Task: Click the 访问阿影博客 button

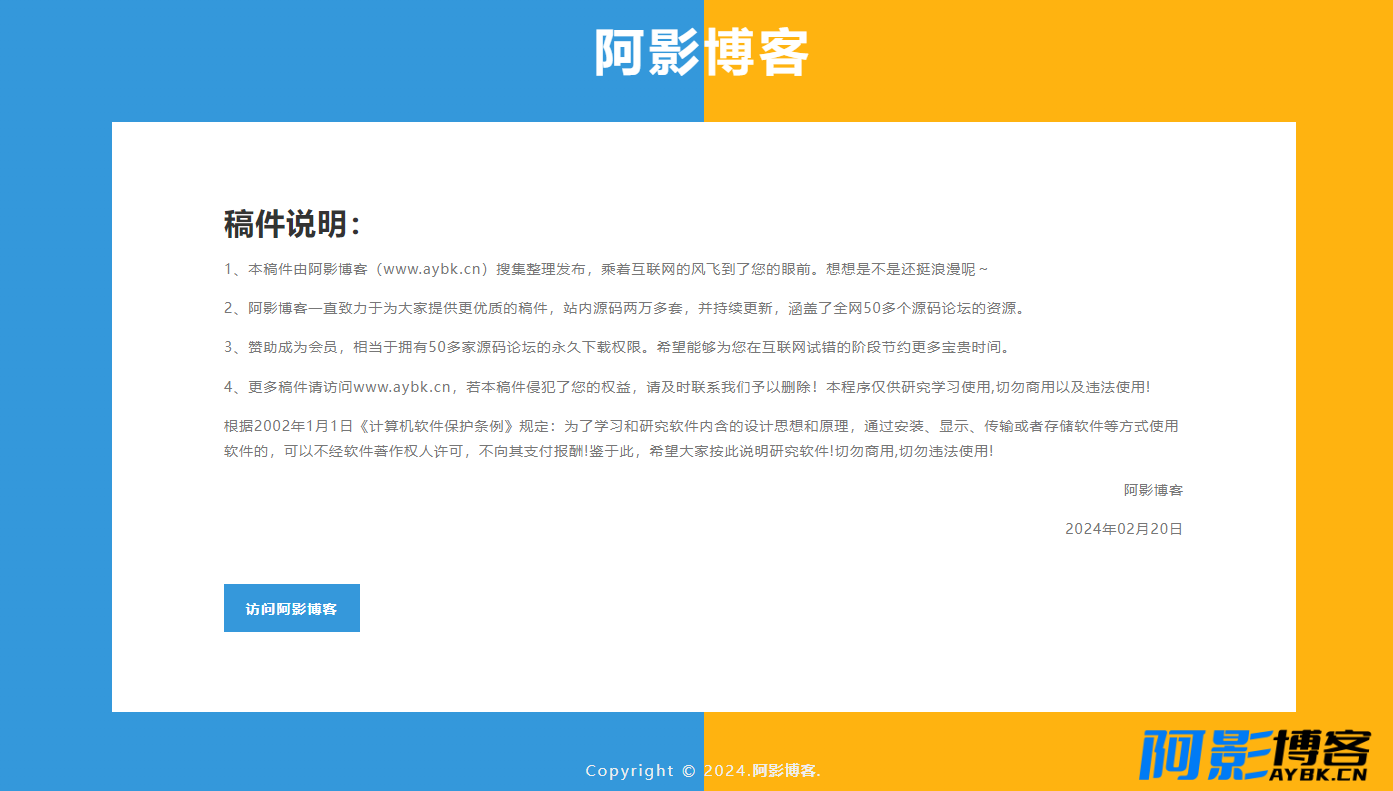Action: click(291, 608)
